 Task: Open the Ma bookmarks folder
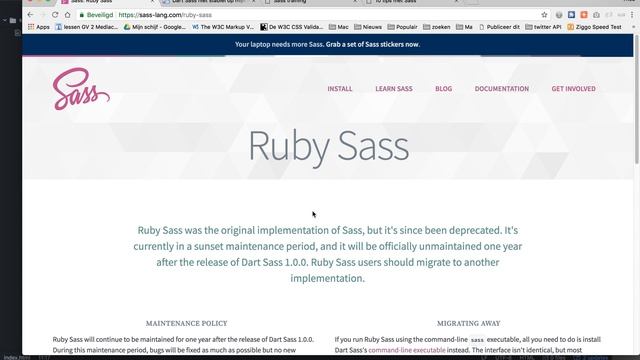pyautogui.click(x=464, y=27)
